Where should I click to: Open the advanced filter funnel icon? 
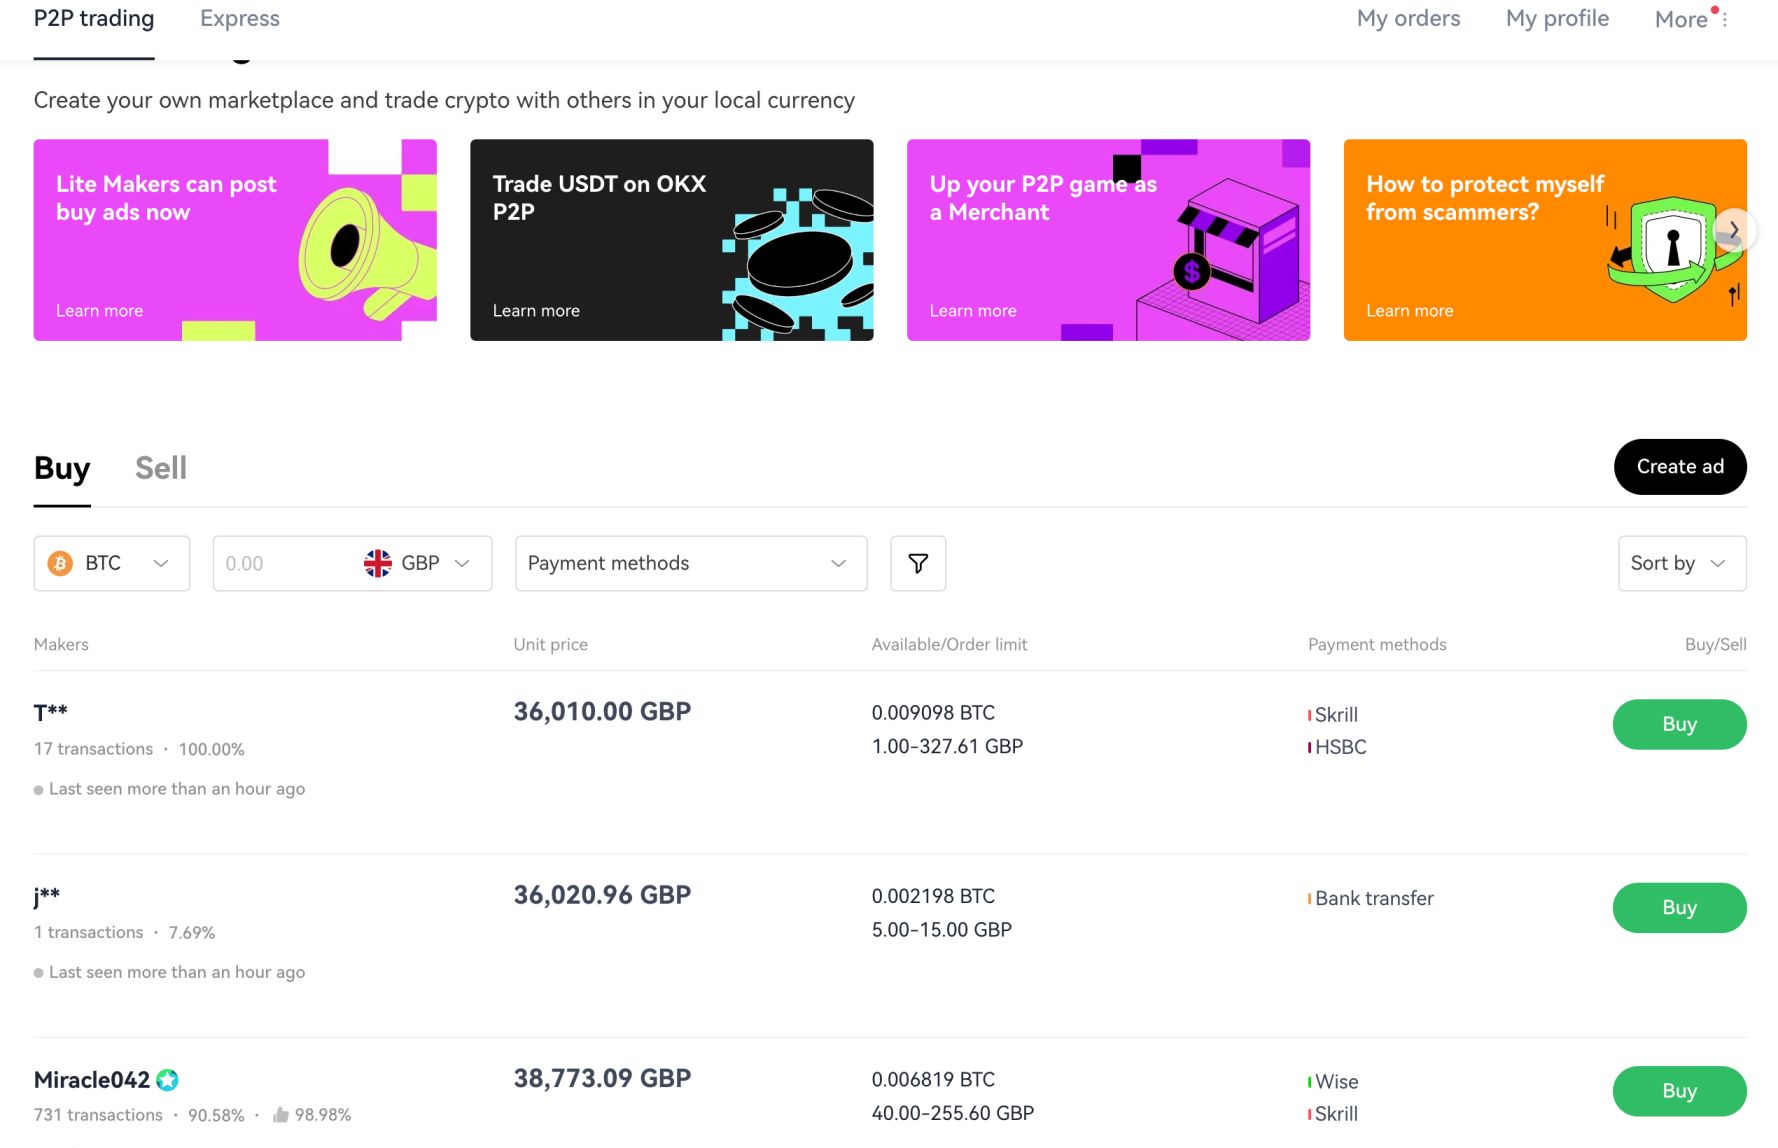pos(917,563)
